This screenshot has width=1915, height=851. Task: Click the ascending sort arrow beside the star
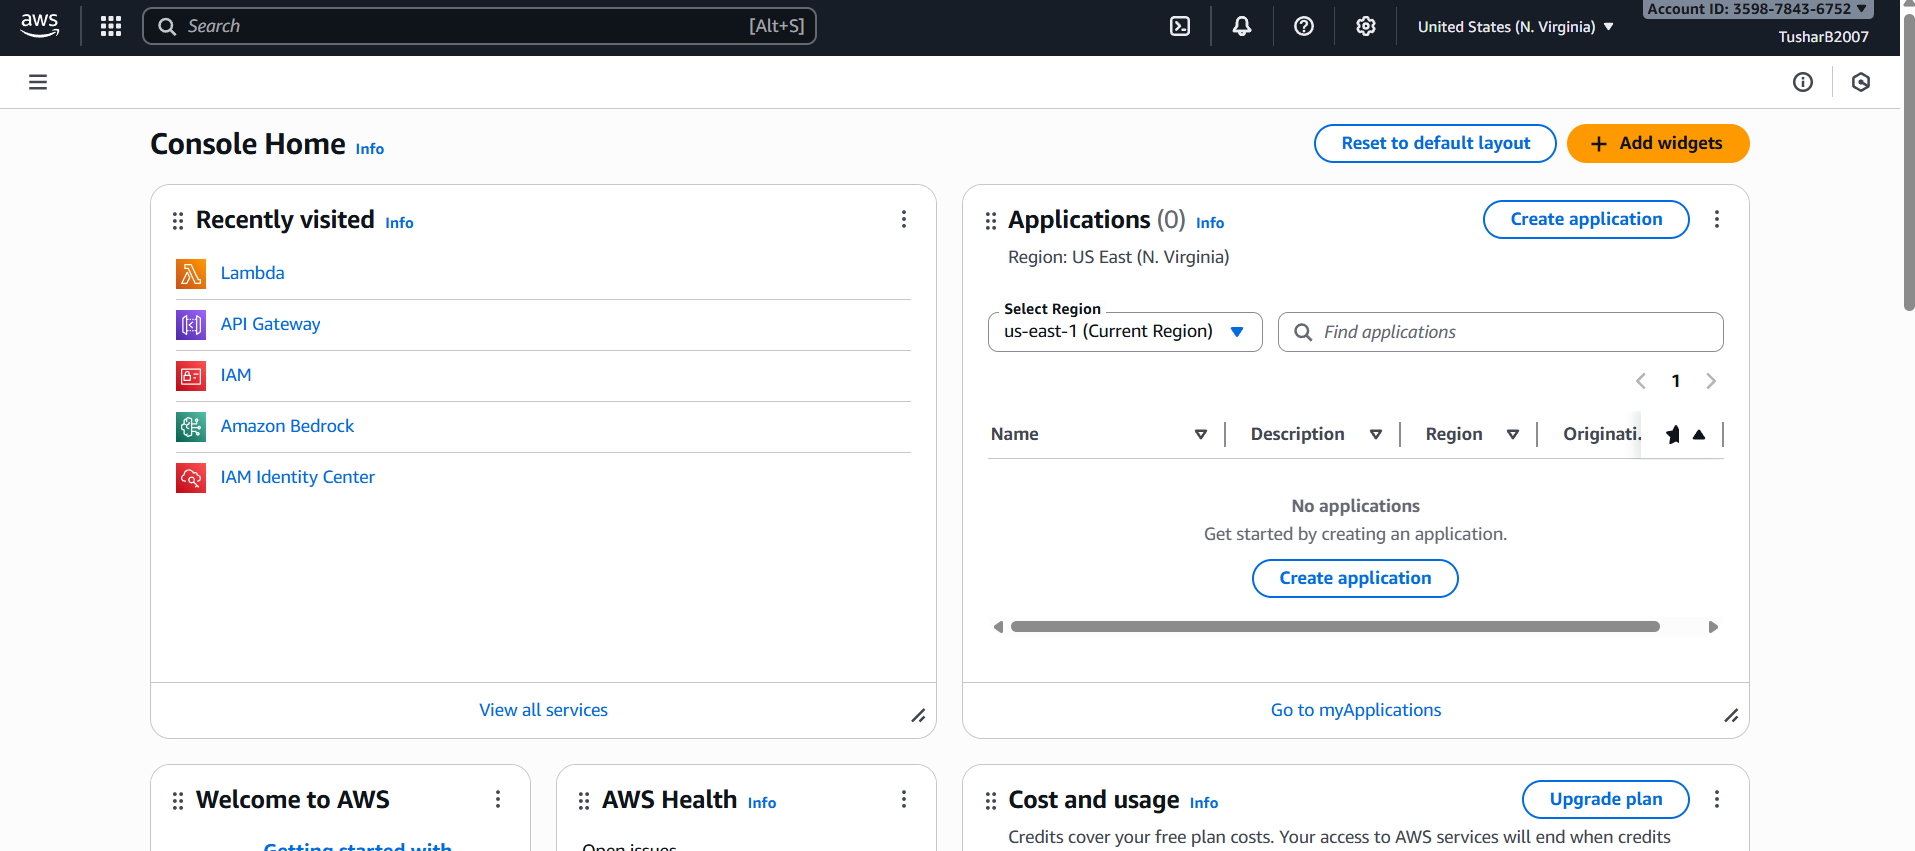[1699, 434]
